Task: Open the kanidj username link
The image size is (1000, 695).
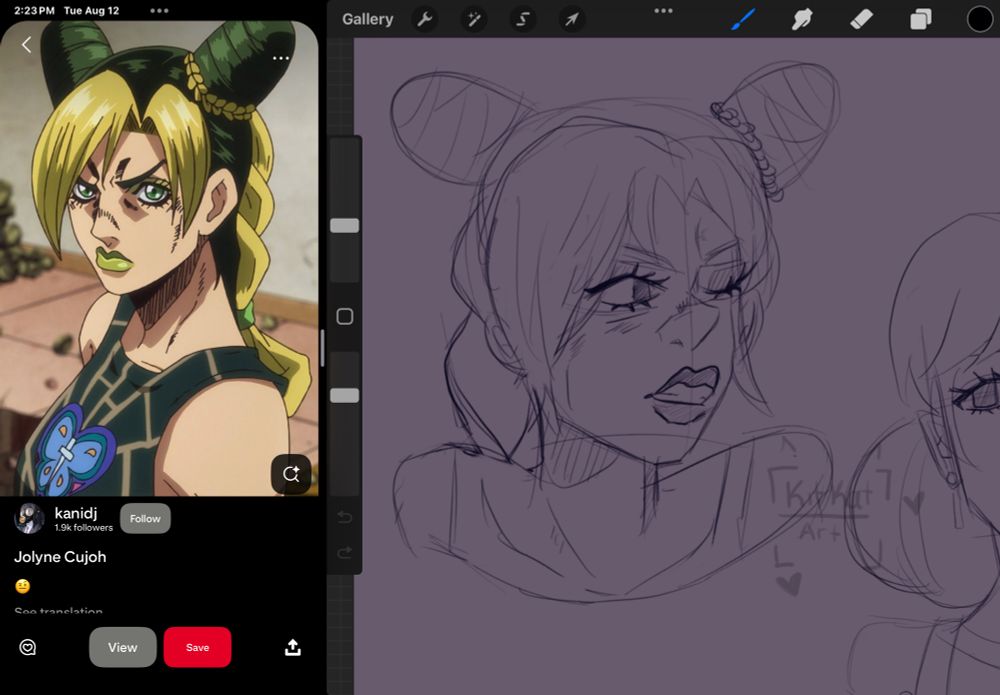Action: pyautogui.click(x=76, y=513)
